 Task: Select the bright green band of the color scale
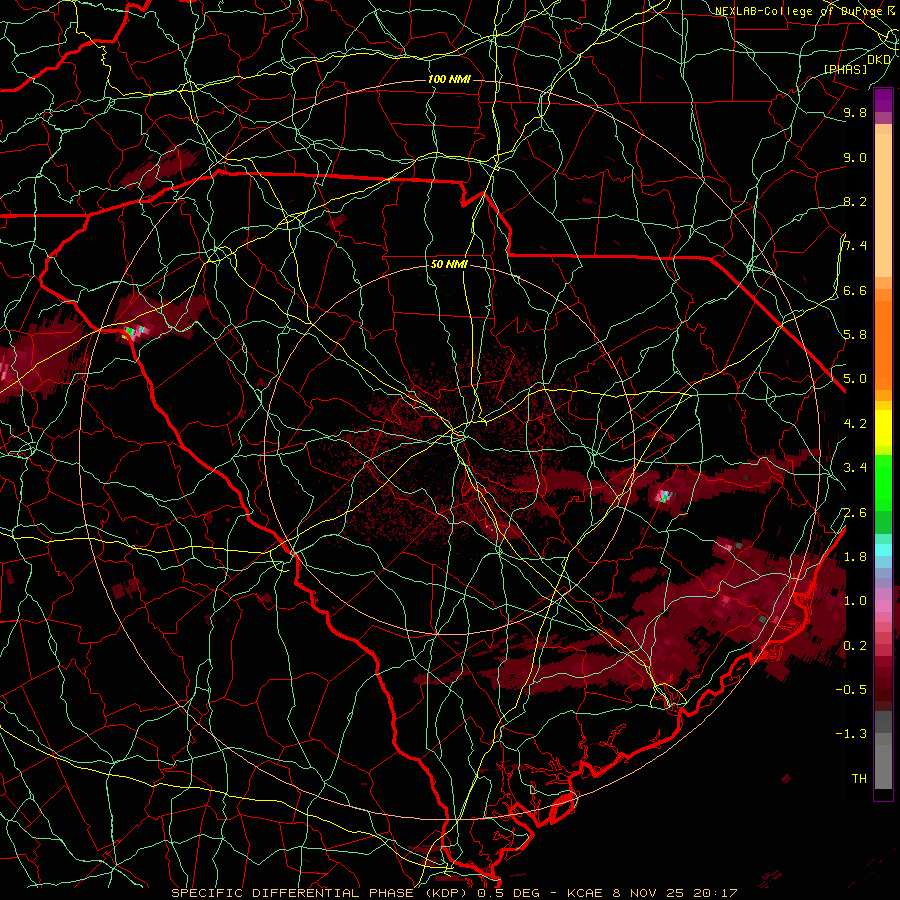pos(883,482)
